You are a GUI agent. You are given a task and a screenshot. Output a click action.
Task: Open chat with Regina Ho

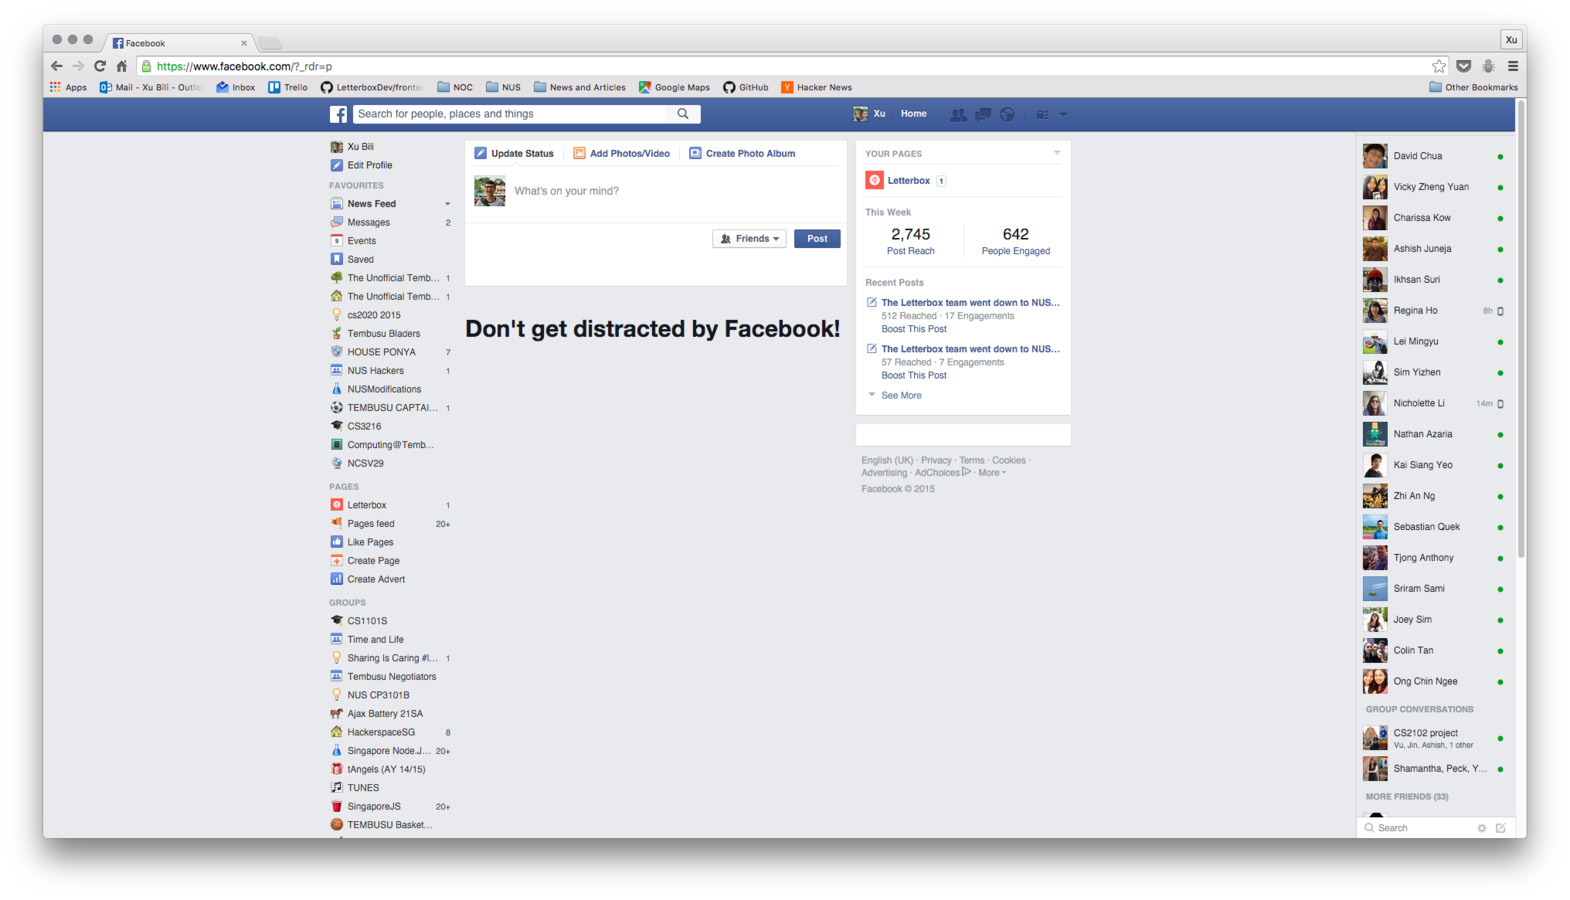click(x=1433, y=311)
